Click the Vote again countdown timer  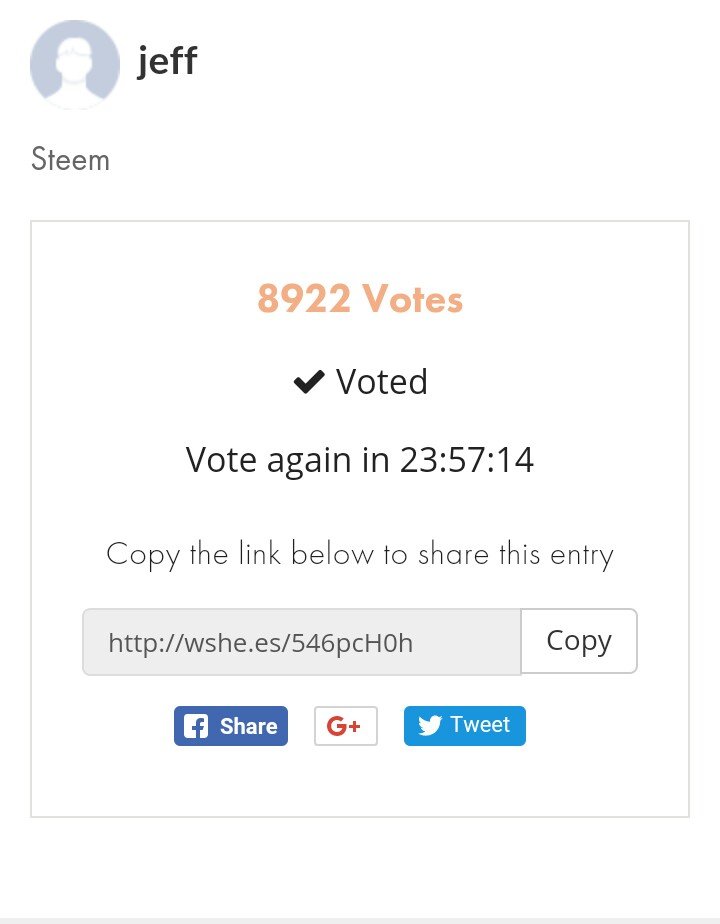tap(360, 460)
